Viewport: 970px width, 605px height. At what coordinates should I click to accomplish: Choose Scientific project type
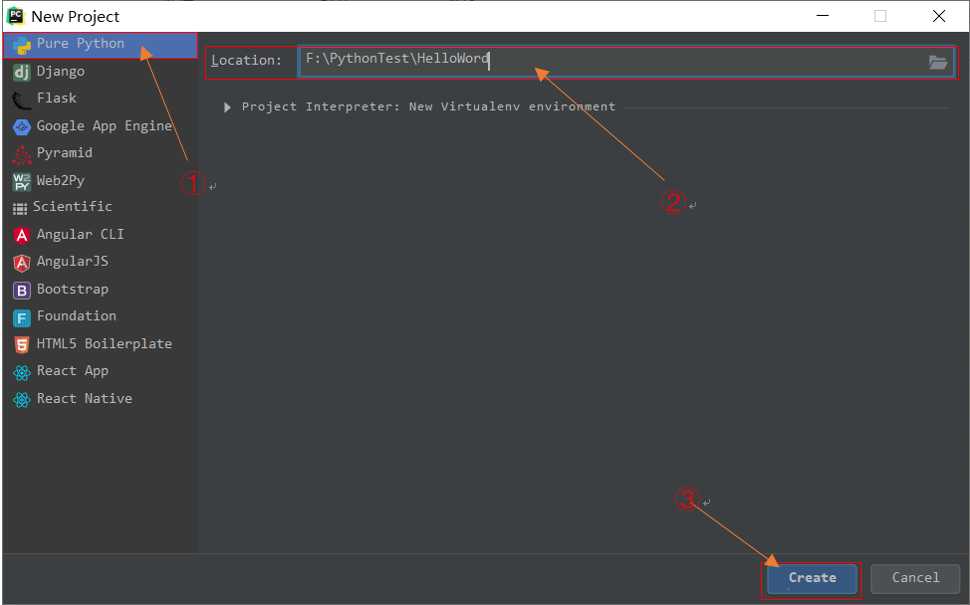click(100, 207)
